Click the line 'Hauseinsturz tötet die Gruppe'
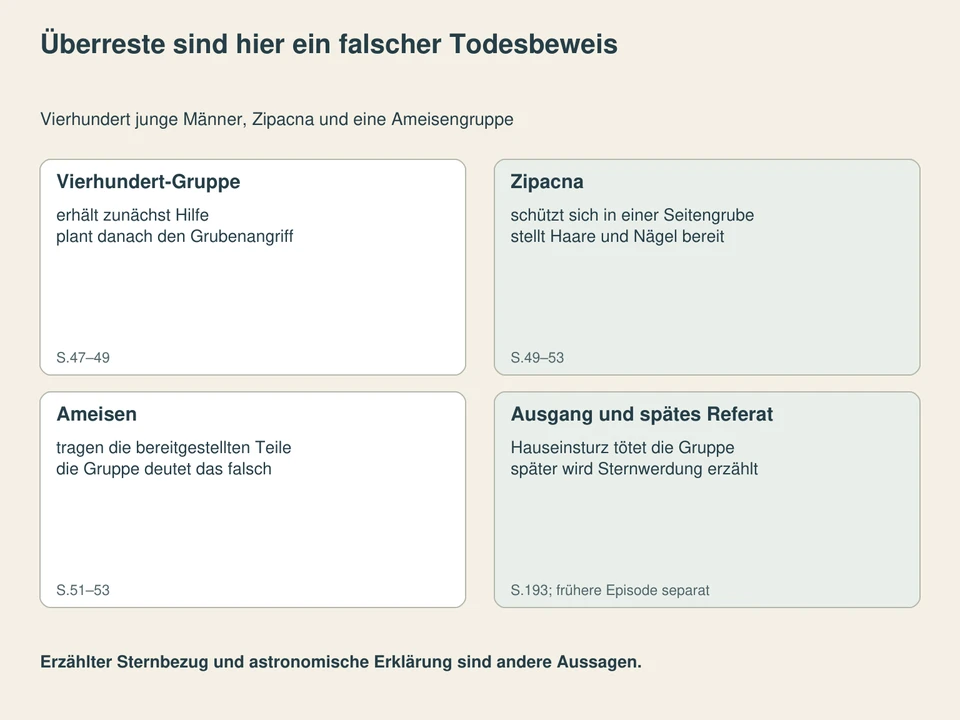The image size is (960, 720). pyautogui.click(x=622, y=448)
